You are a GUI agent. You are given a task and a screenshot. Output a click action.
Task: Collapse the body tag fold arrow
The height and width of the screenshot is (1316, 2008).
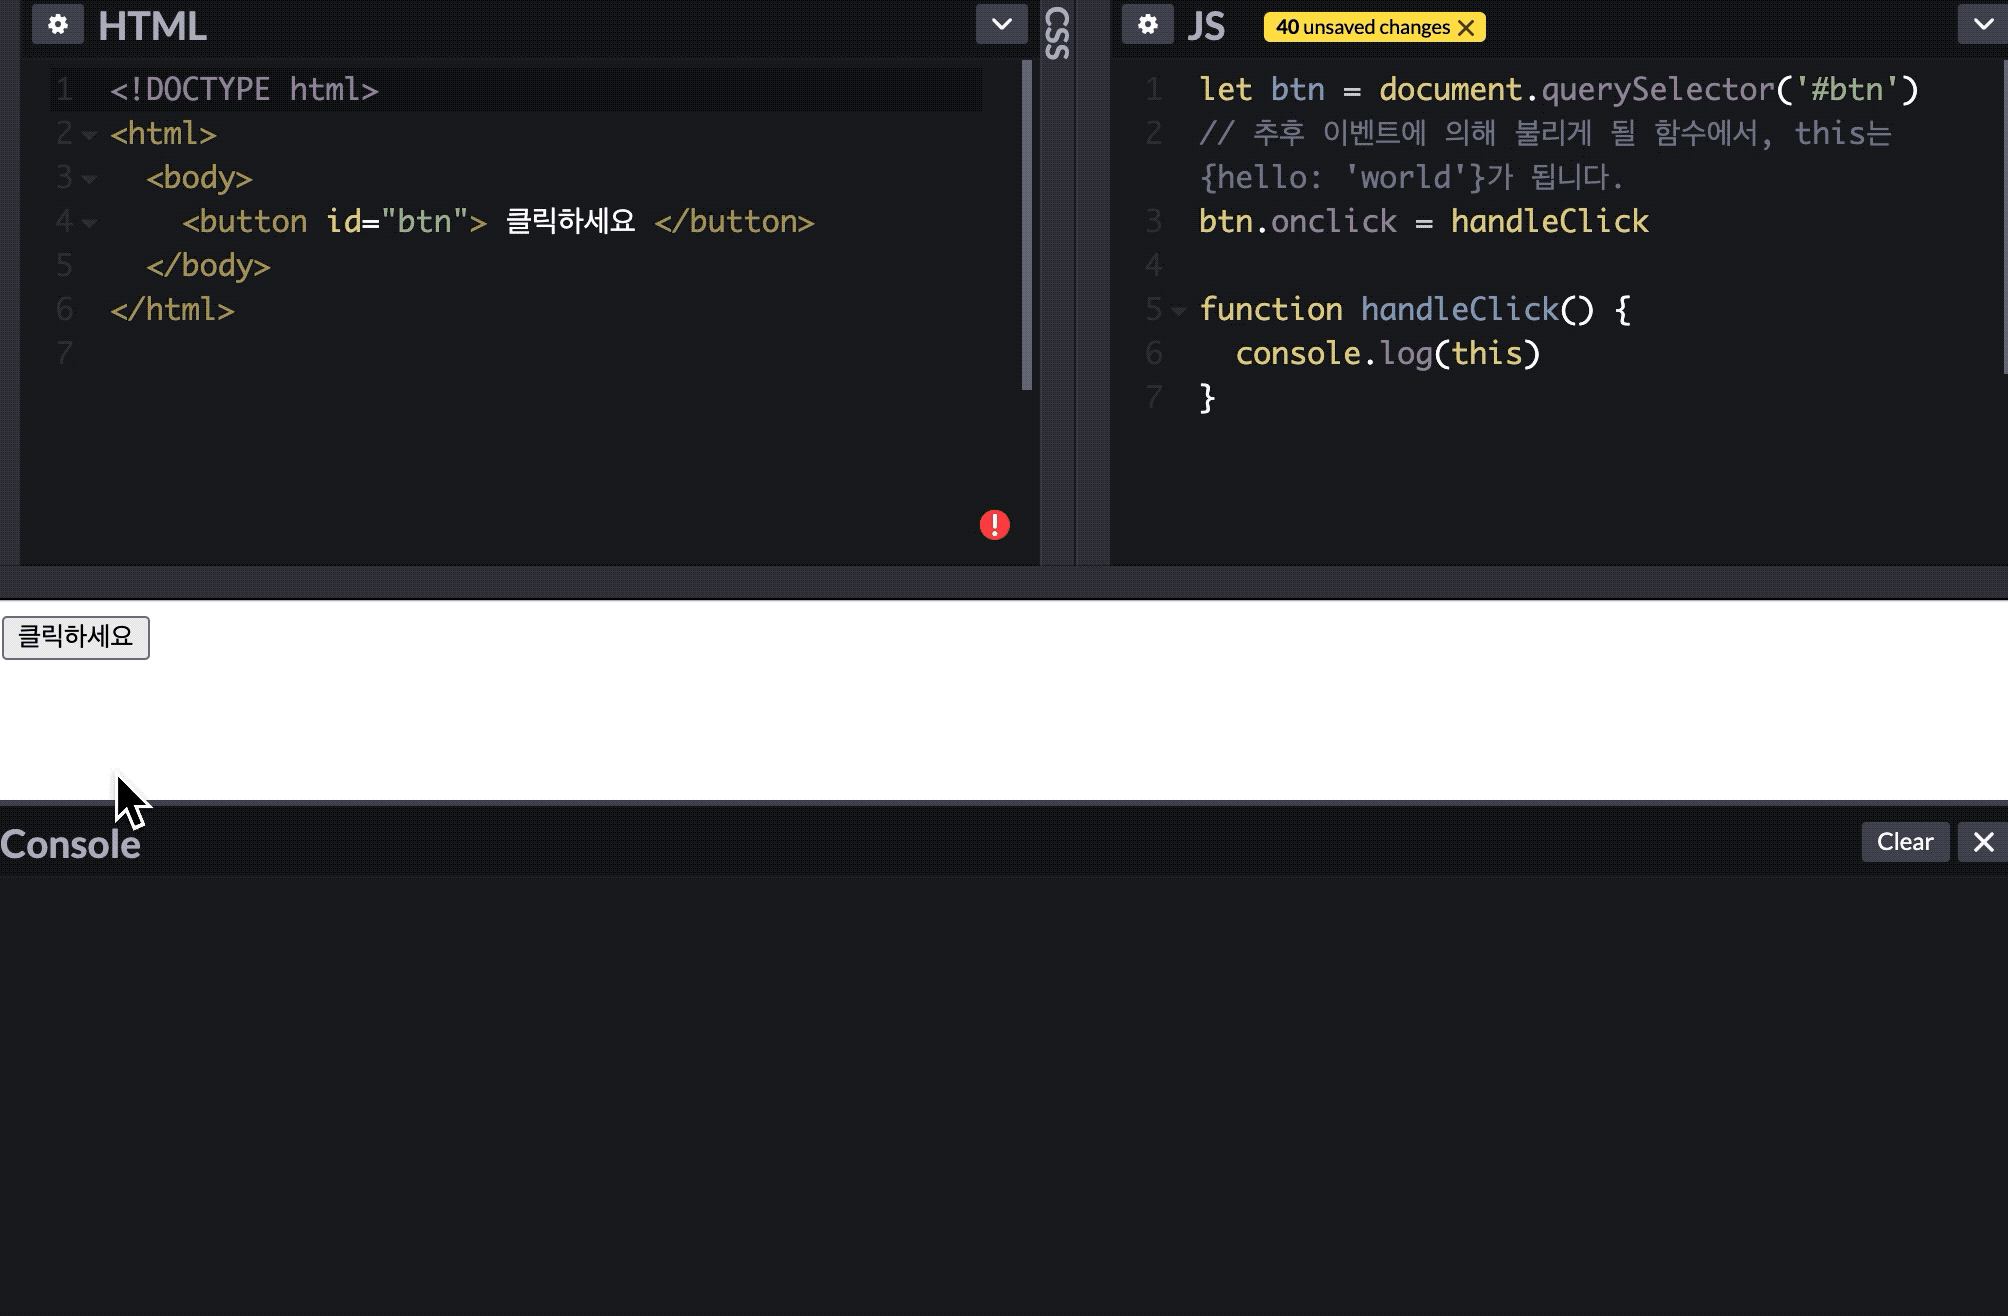[89, 179]
